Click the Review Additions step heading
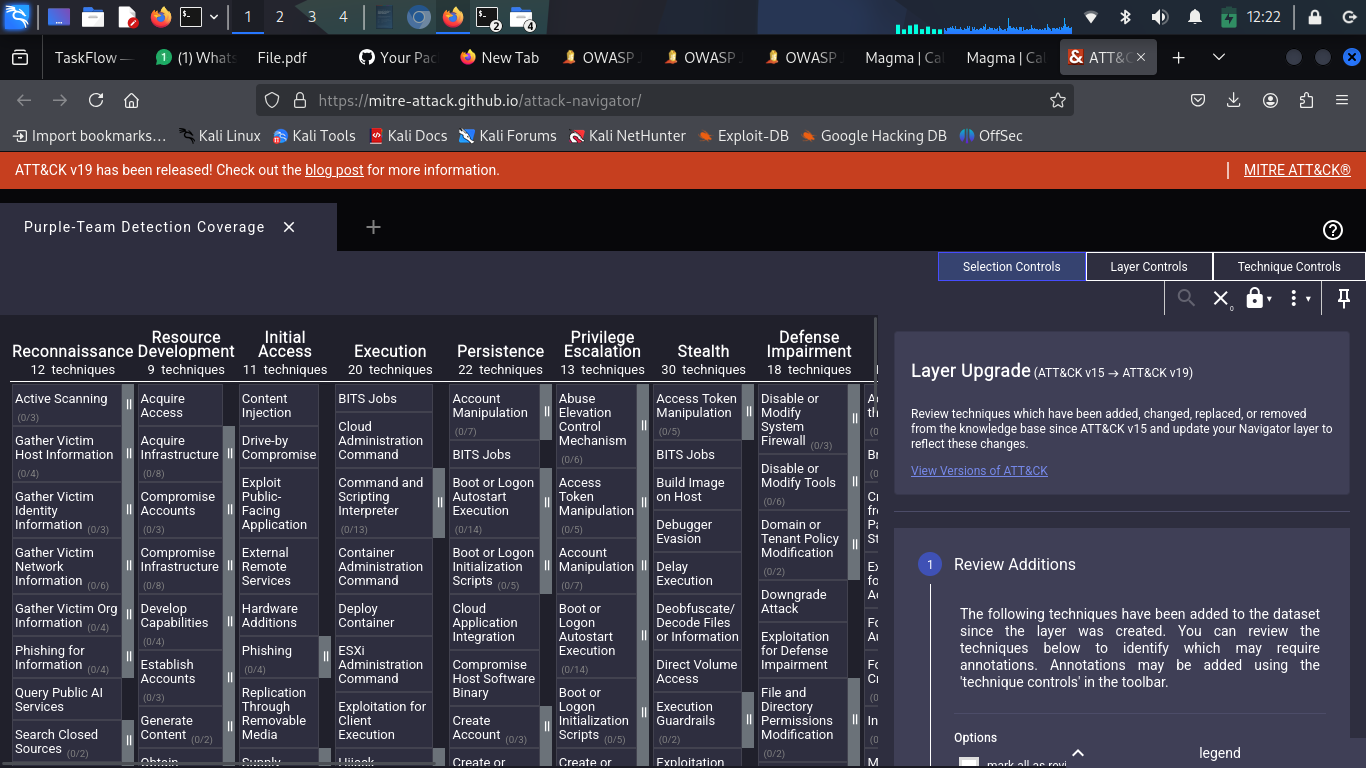 pos(1015,564)
